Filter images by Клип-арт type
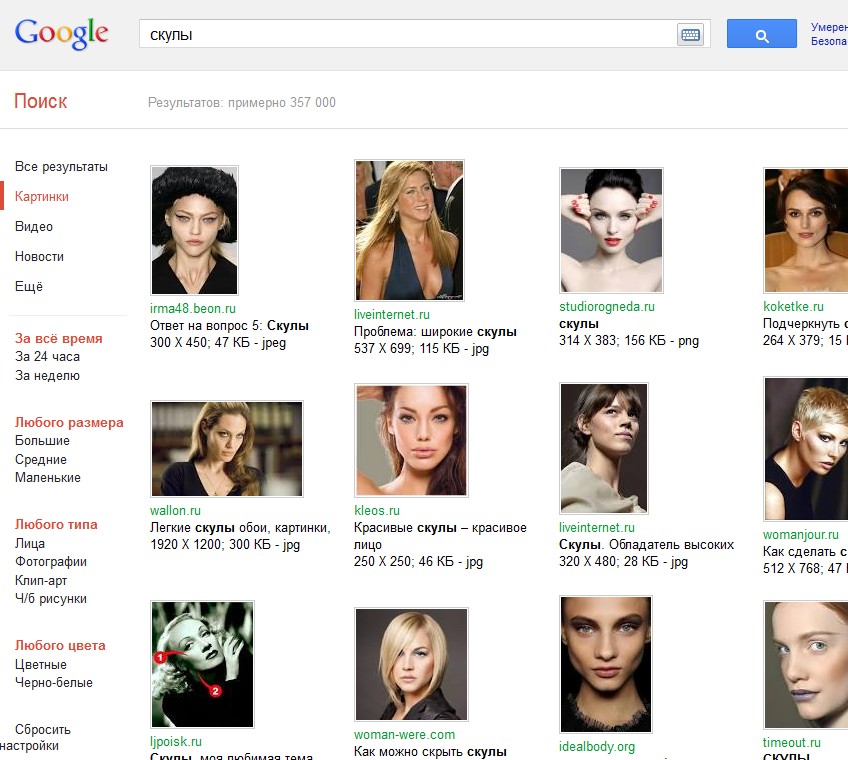This screenshot has width=848, height=760. pyautogui.click(x=41, y=580)
